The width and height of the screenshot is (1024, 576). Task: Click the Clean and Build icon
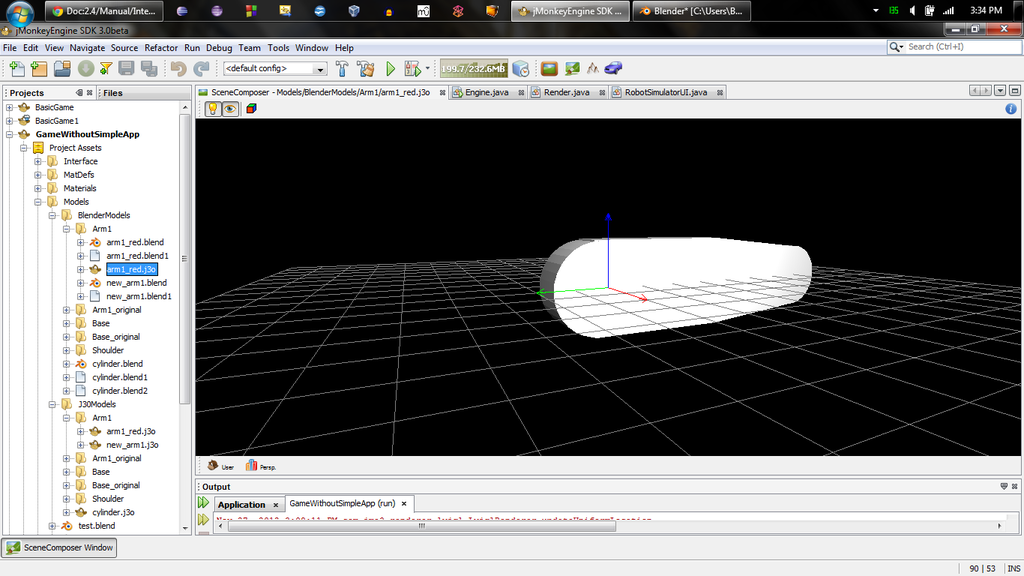pos(365,68)
